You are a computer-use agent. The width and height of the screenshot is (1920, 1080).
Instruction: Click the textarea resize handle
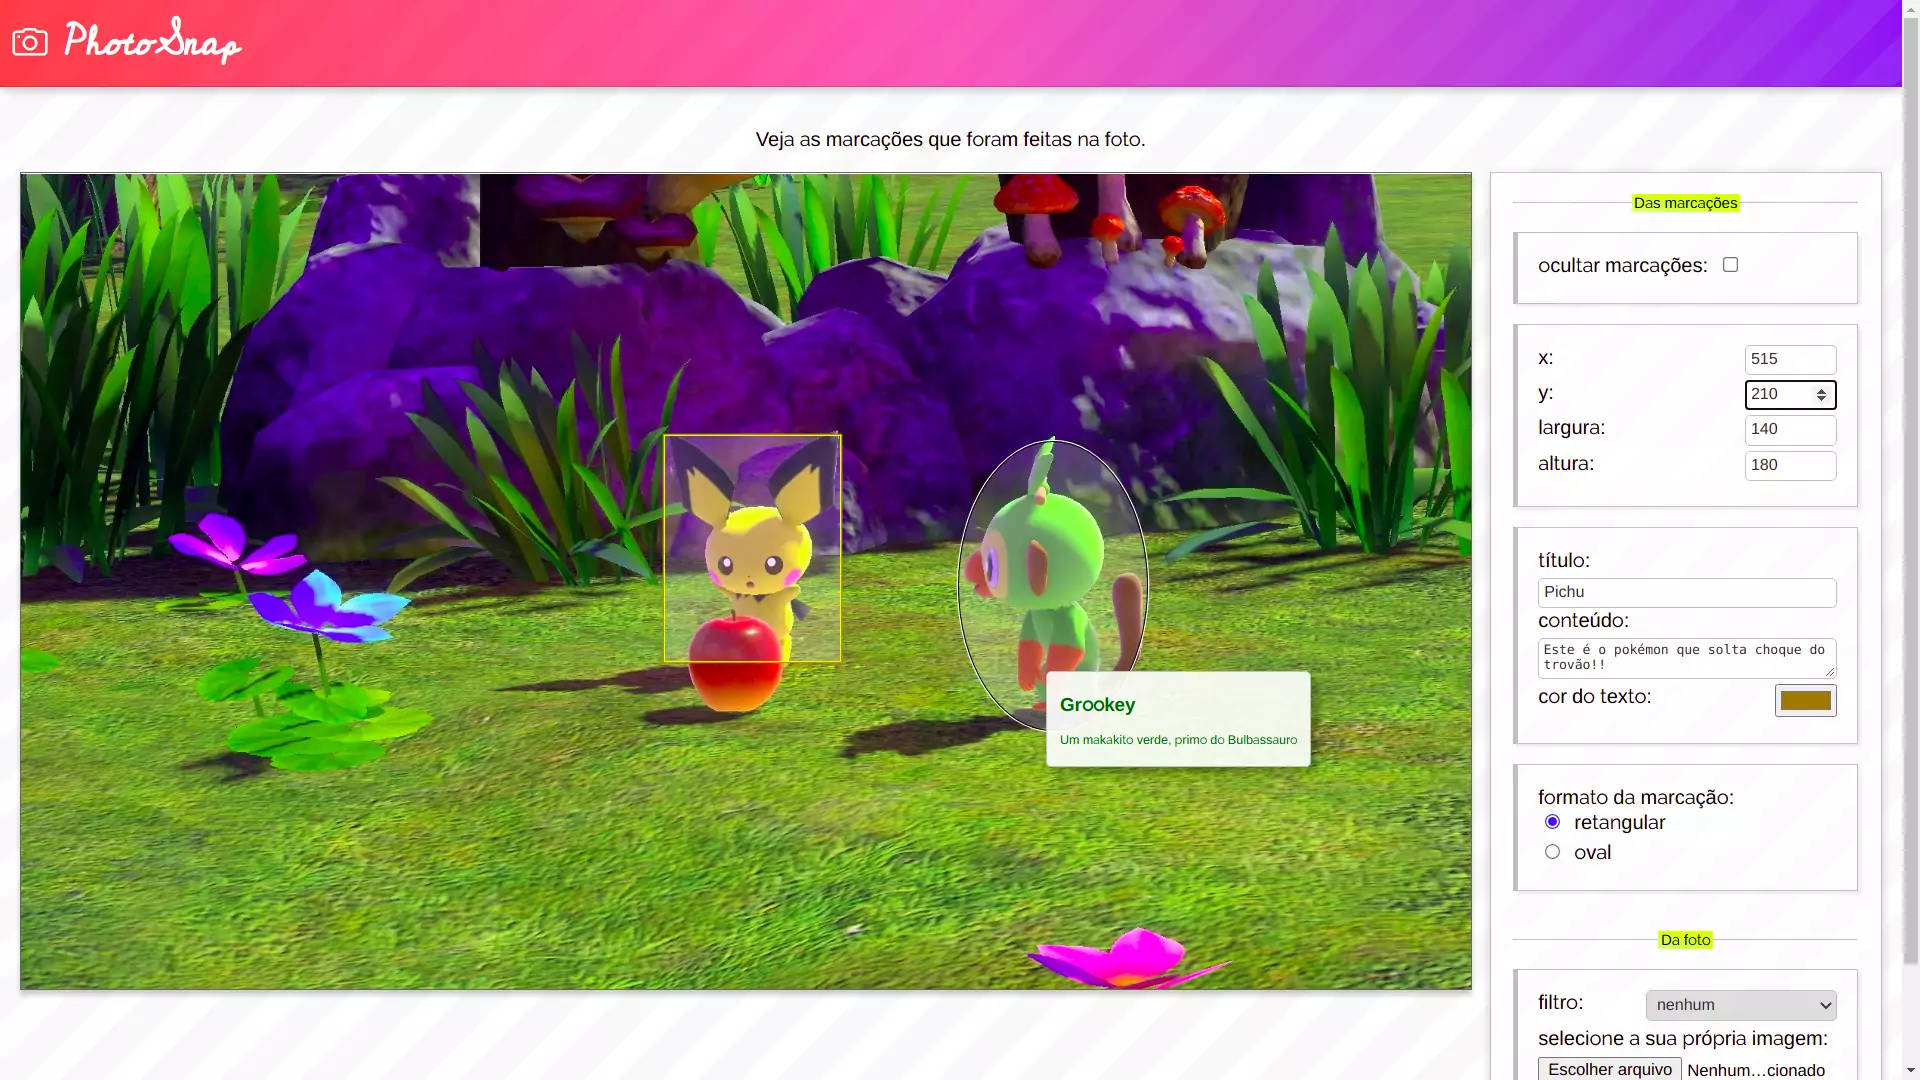pyautogui.click(x=1830, y=673)
